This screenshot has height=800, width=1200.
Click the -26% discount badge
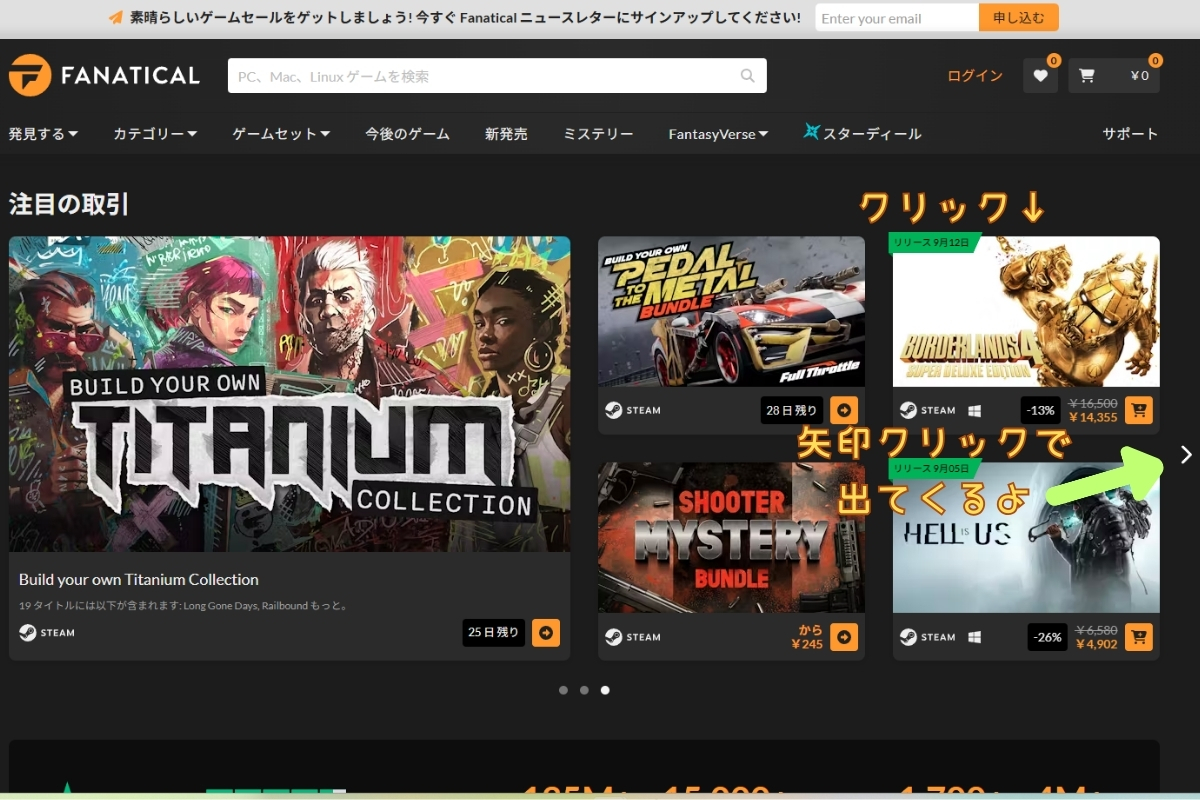pos(1048,637)
